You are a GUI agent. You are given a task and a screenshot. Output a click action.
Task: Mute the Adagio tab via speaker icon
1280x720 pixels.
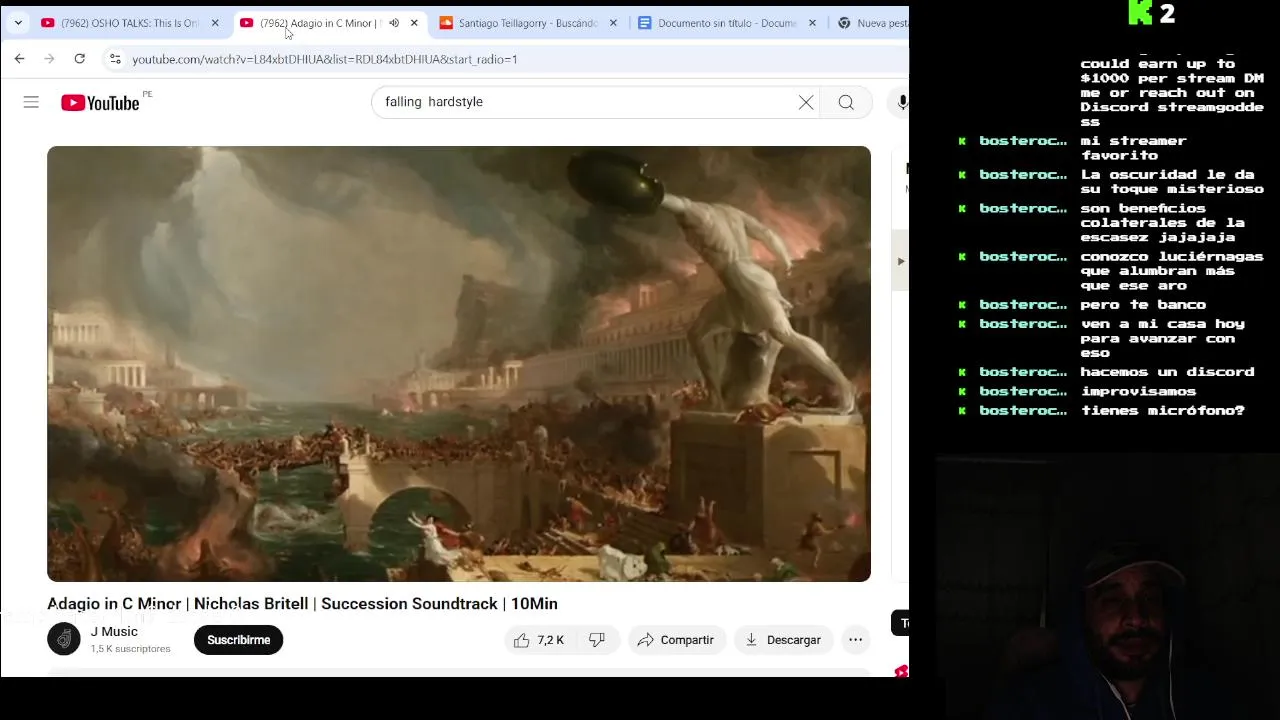click(394, 23)
